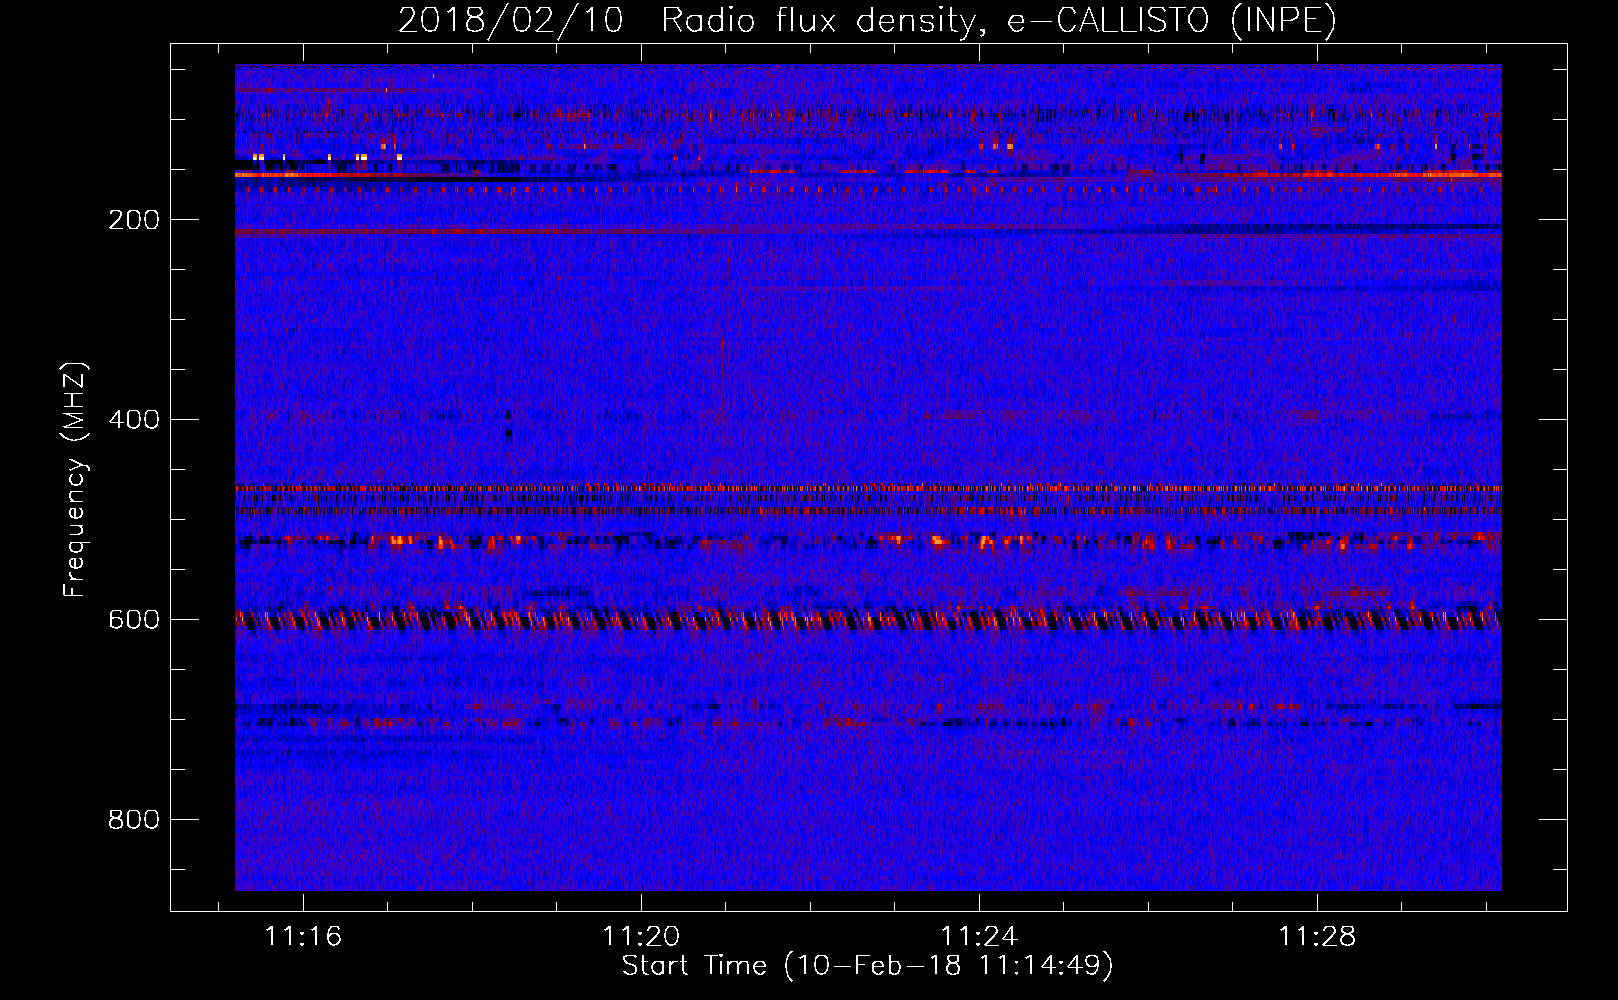Click the 200 frequency tick label
This screenshot has height=1000, width=1618.
134,220
